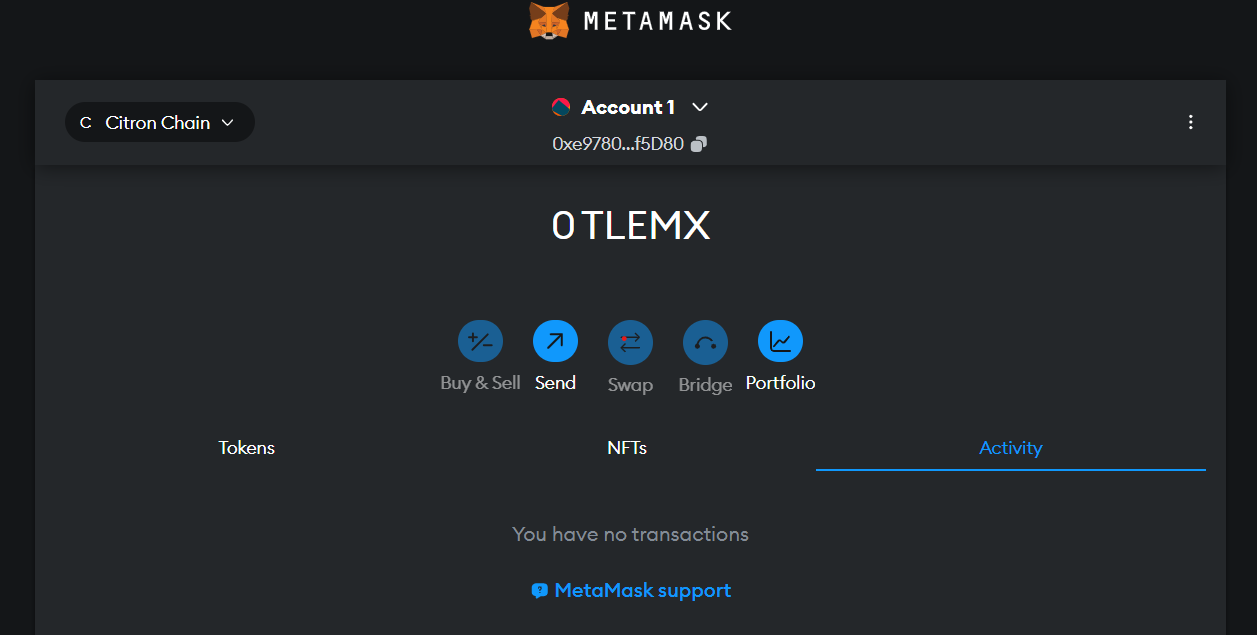The height and width of the screenshot is (635, 1257).
Task: Switch to the Tokens tab
Action: click(246, 447)
